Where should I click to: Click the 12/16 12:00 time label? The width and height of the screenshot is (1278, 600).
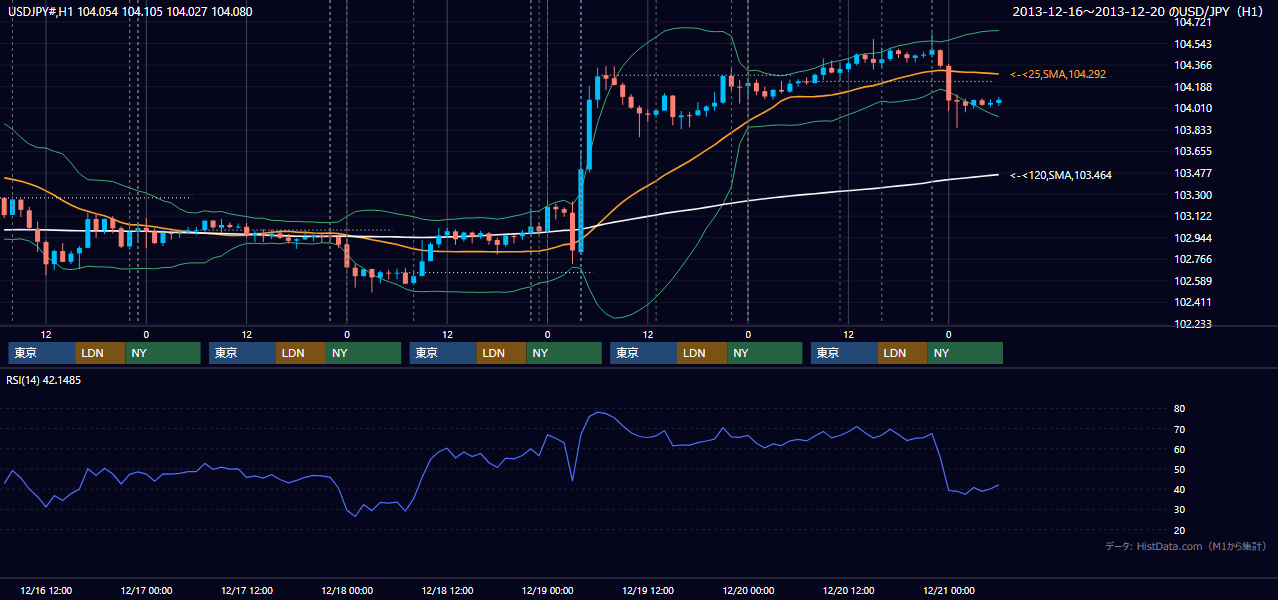tap(46, 591)
